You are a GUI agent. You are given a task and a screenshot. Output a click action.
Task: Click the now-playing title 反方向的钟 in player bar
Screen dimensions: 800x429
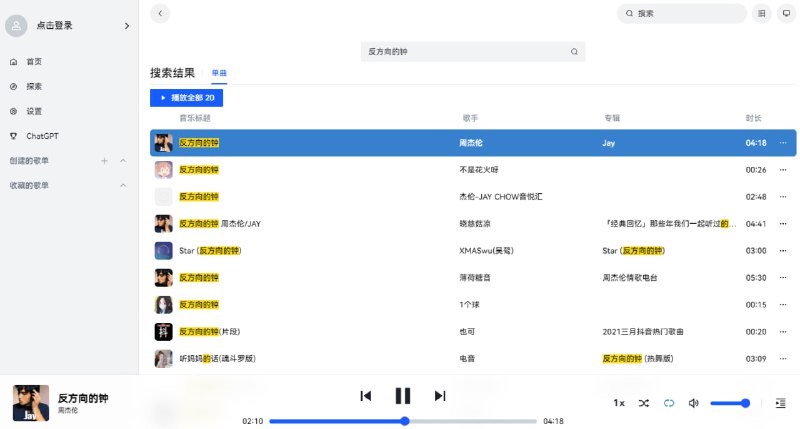(x=83, y=398)
